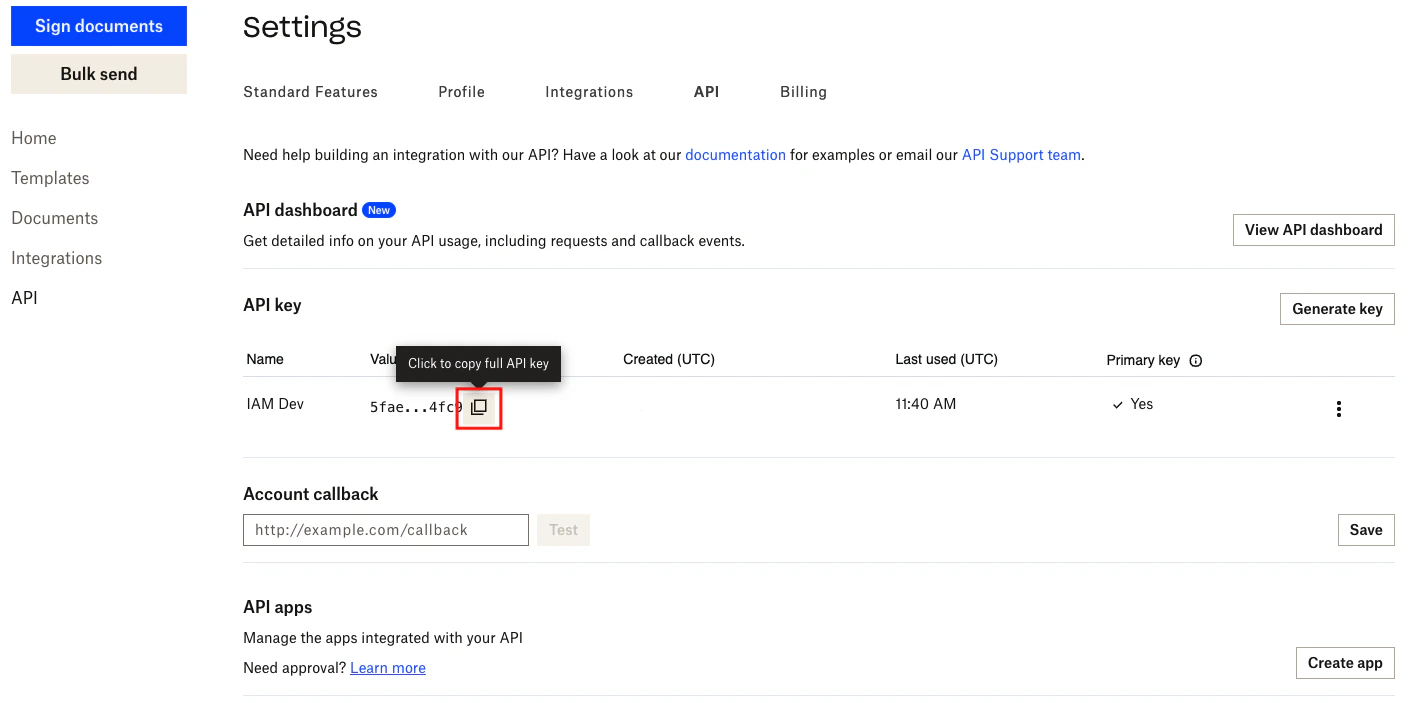
Task: Go to Documents from the sidebar
Action: click(54, 217)
